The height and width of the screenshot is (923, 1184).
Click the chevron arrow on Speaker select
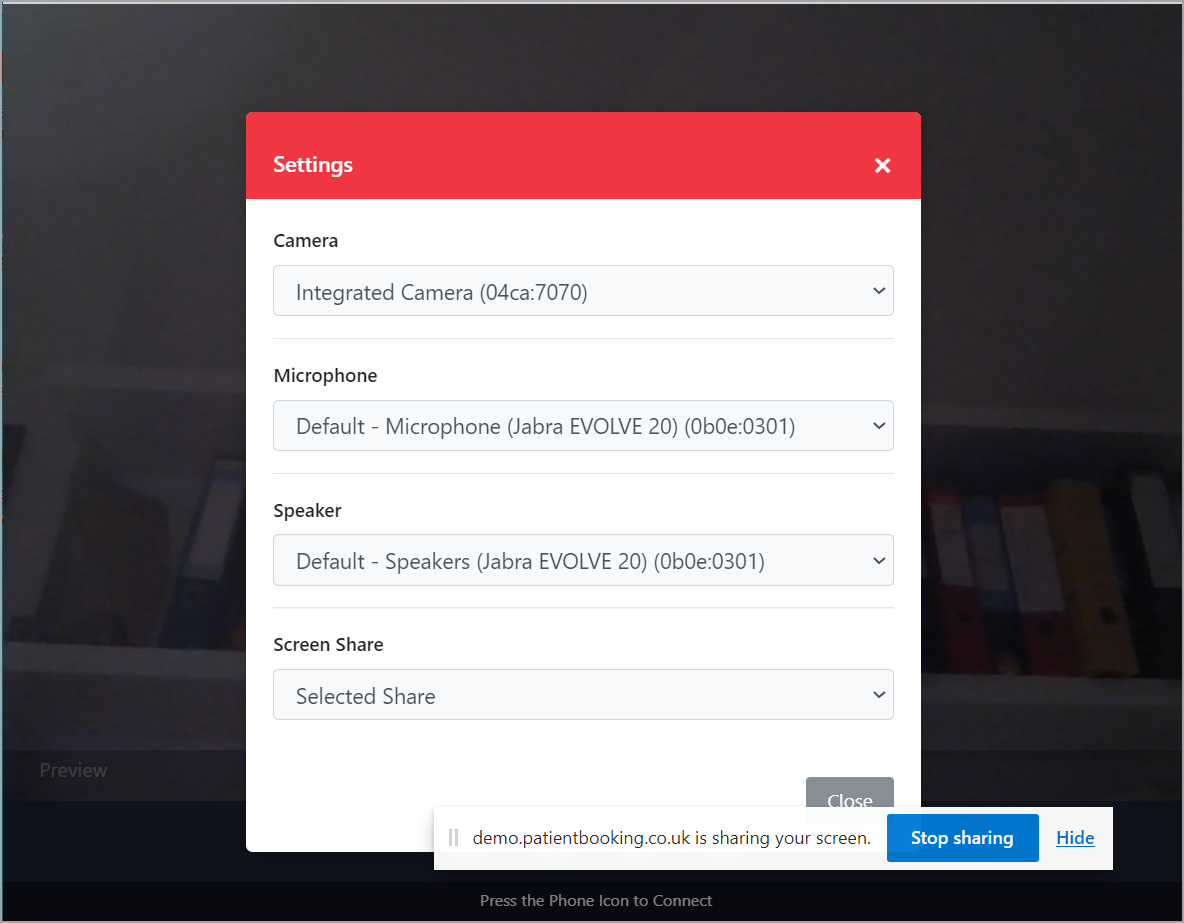(879, 561)
